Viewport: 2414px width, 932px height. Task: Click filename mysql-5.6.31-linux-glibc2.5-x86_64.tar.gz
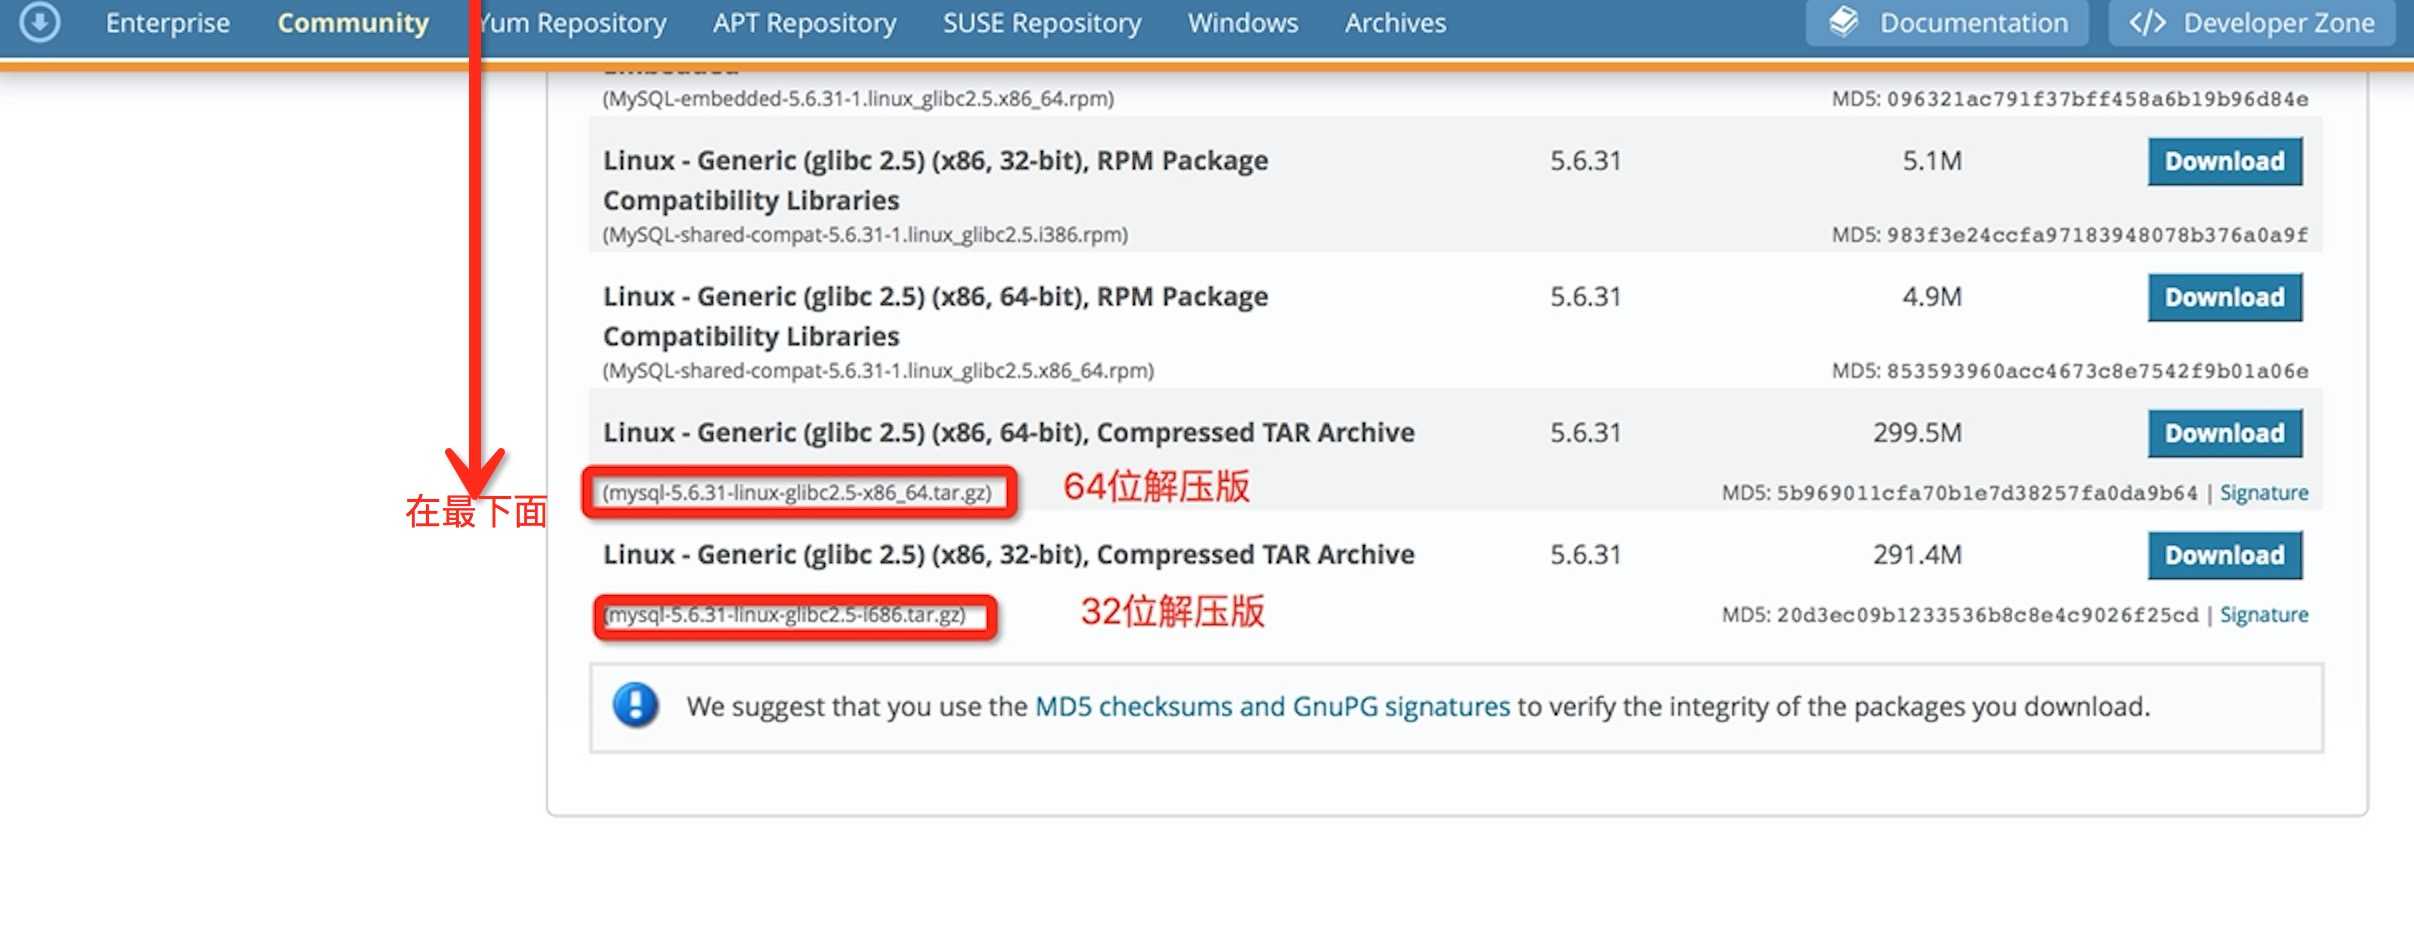point(797,493)
